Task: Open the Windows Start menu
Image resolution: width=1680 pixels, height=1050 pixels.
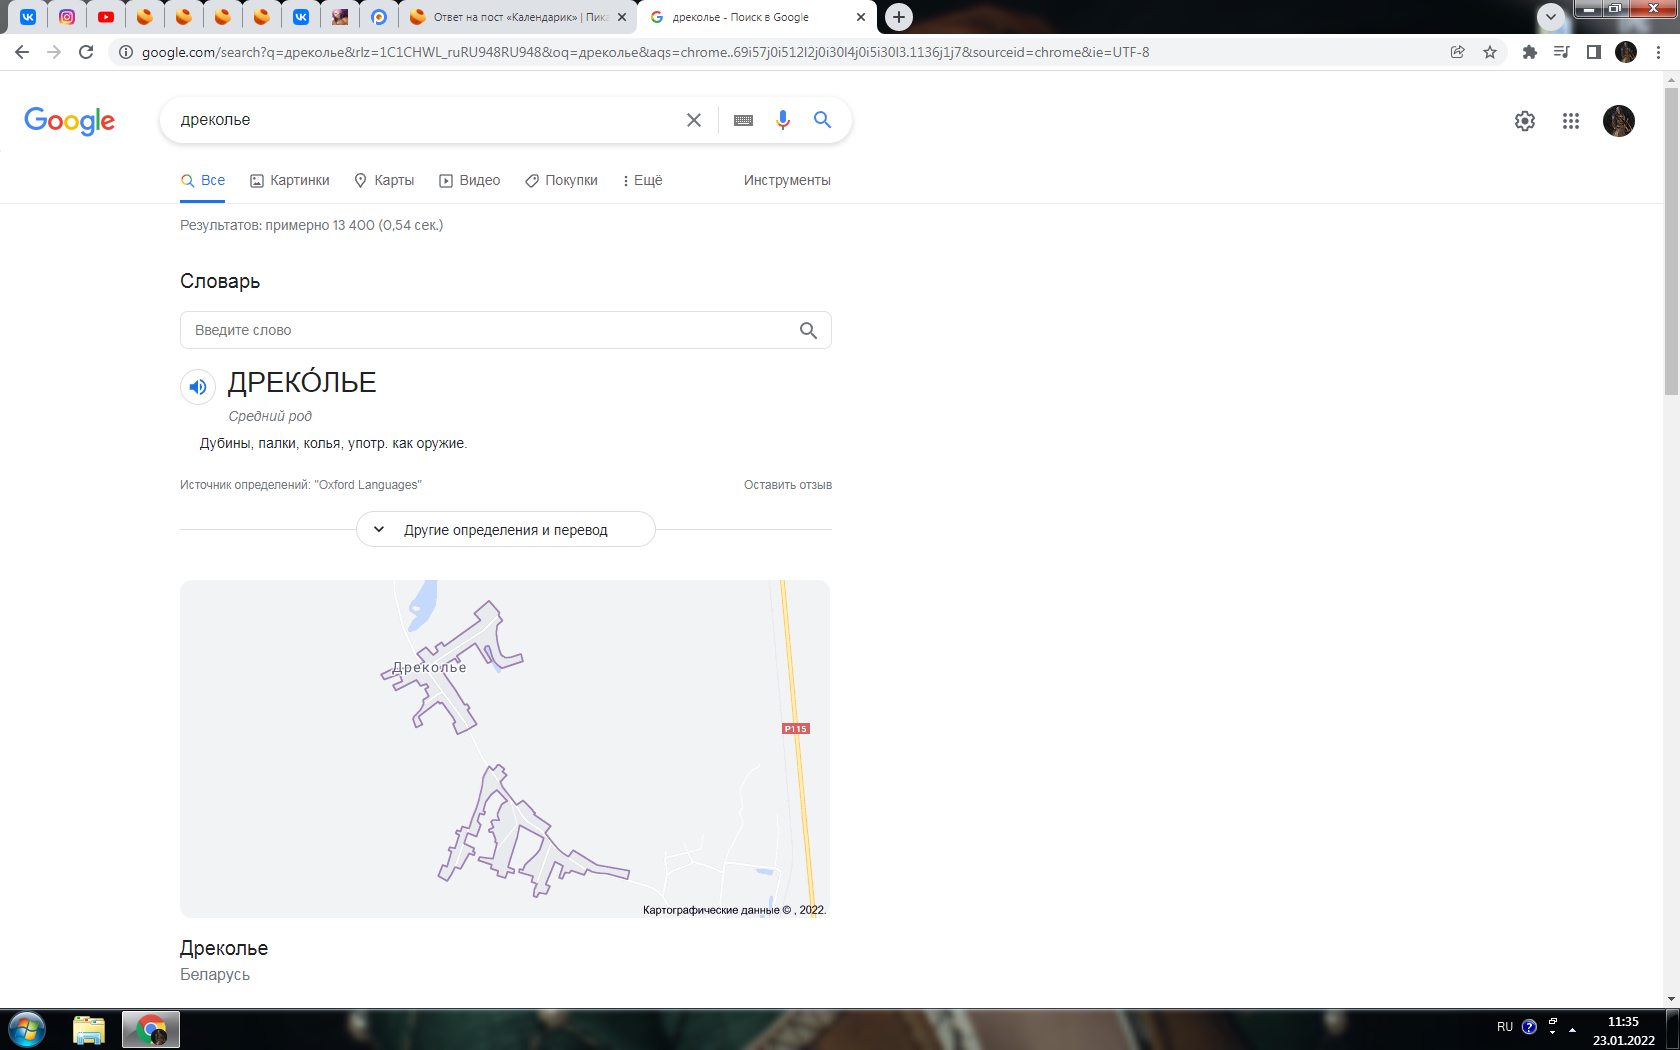Action: [27, 1029]
